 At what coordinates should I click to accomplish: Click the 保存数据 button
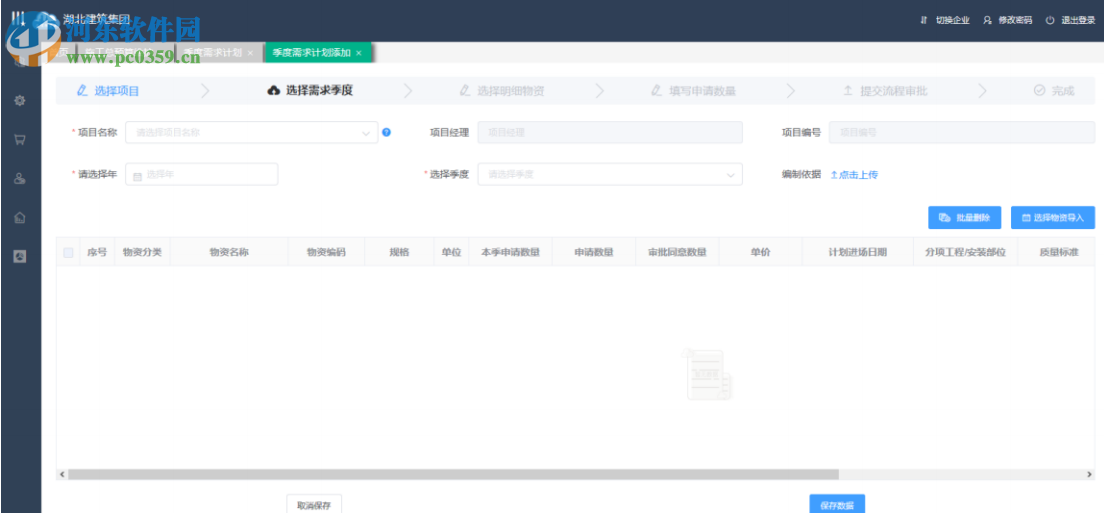pos(837,505)
